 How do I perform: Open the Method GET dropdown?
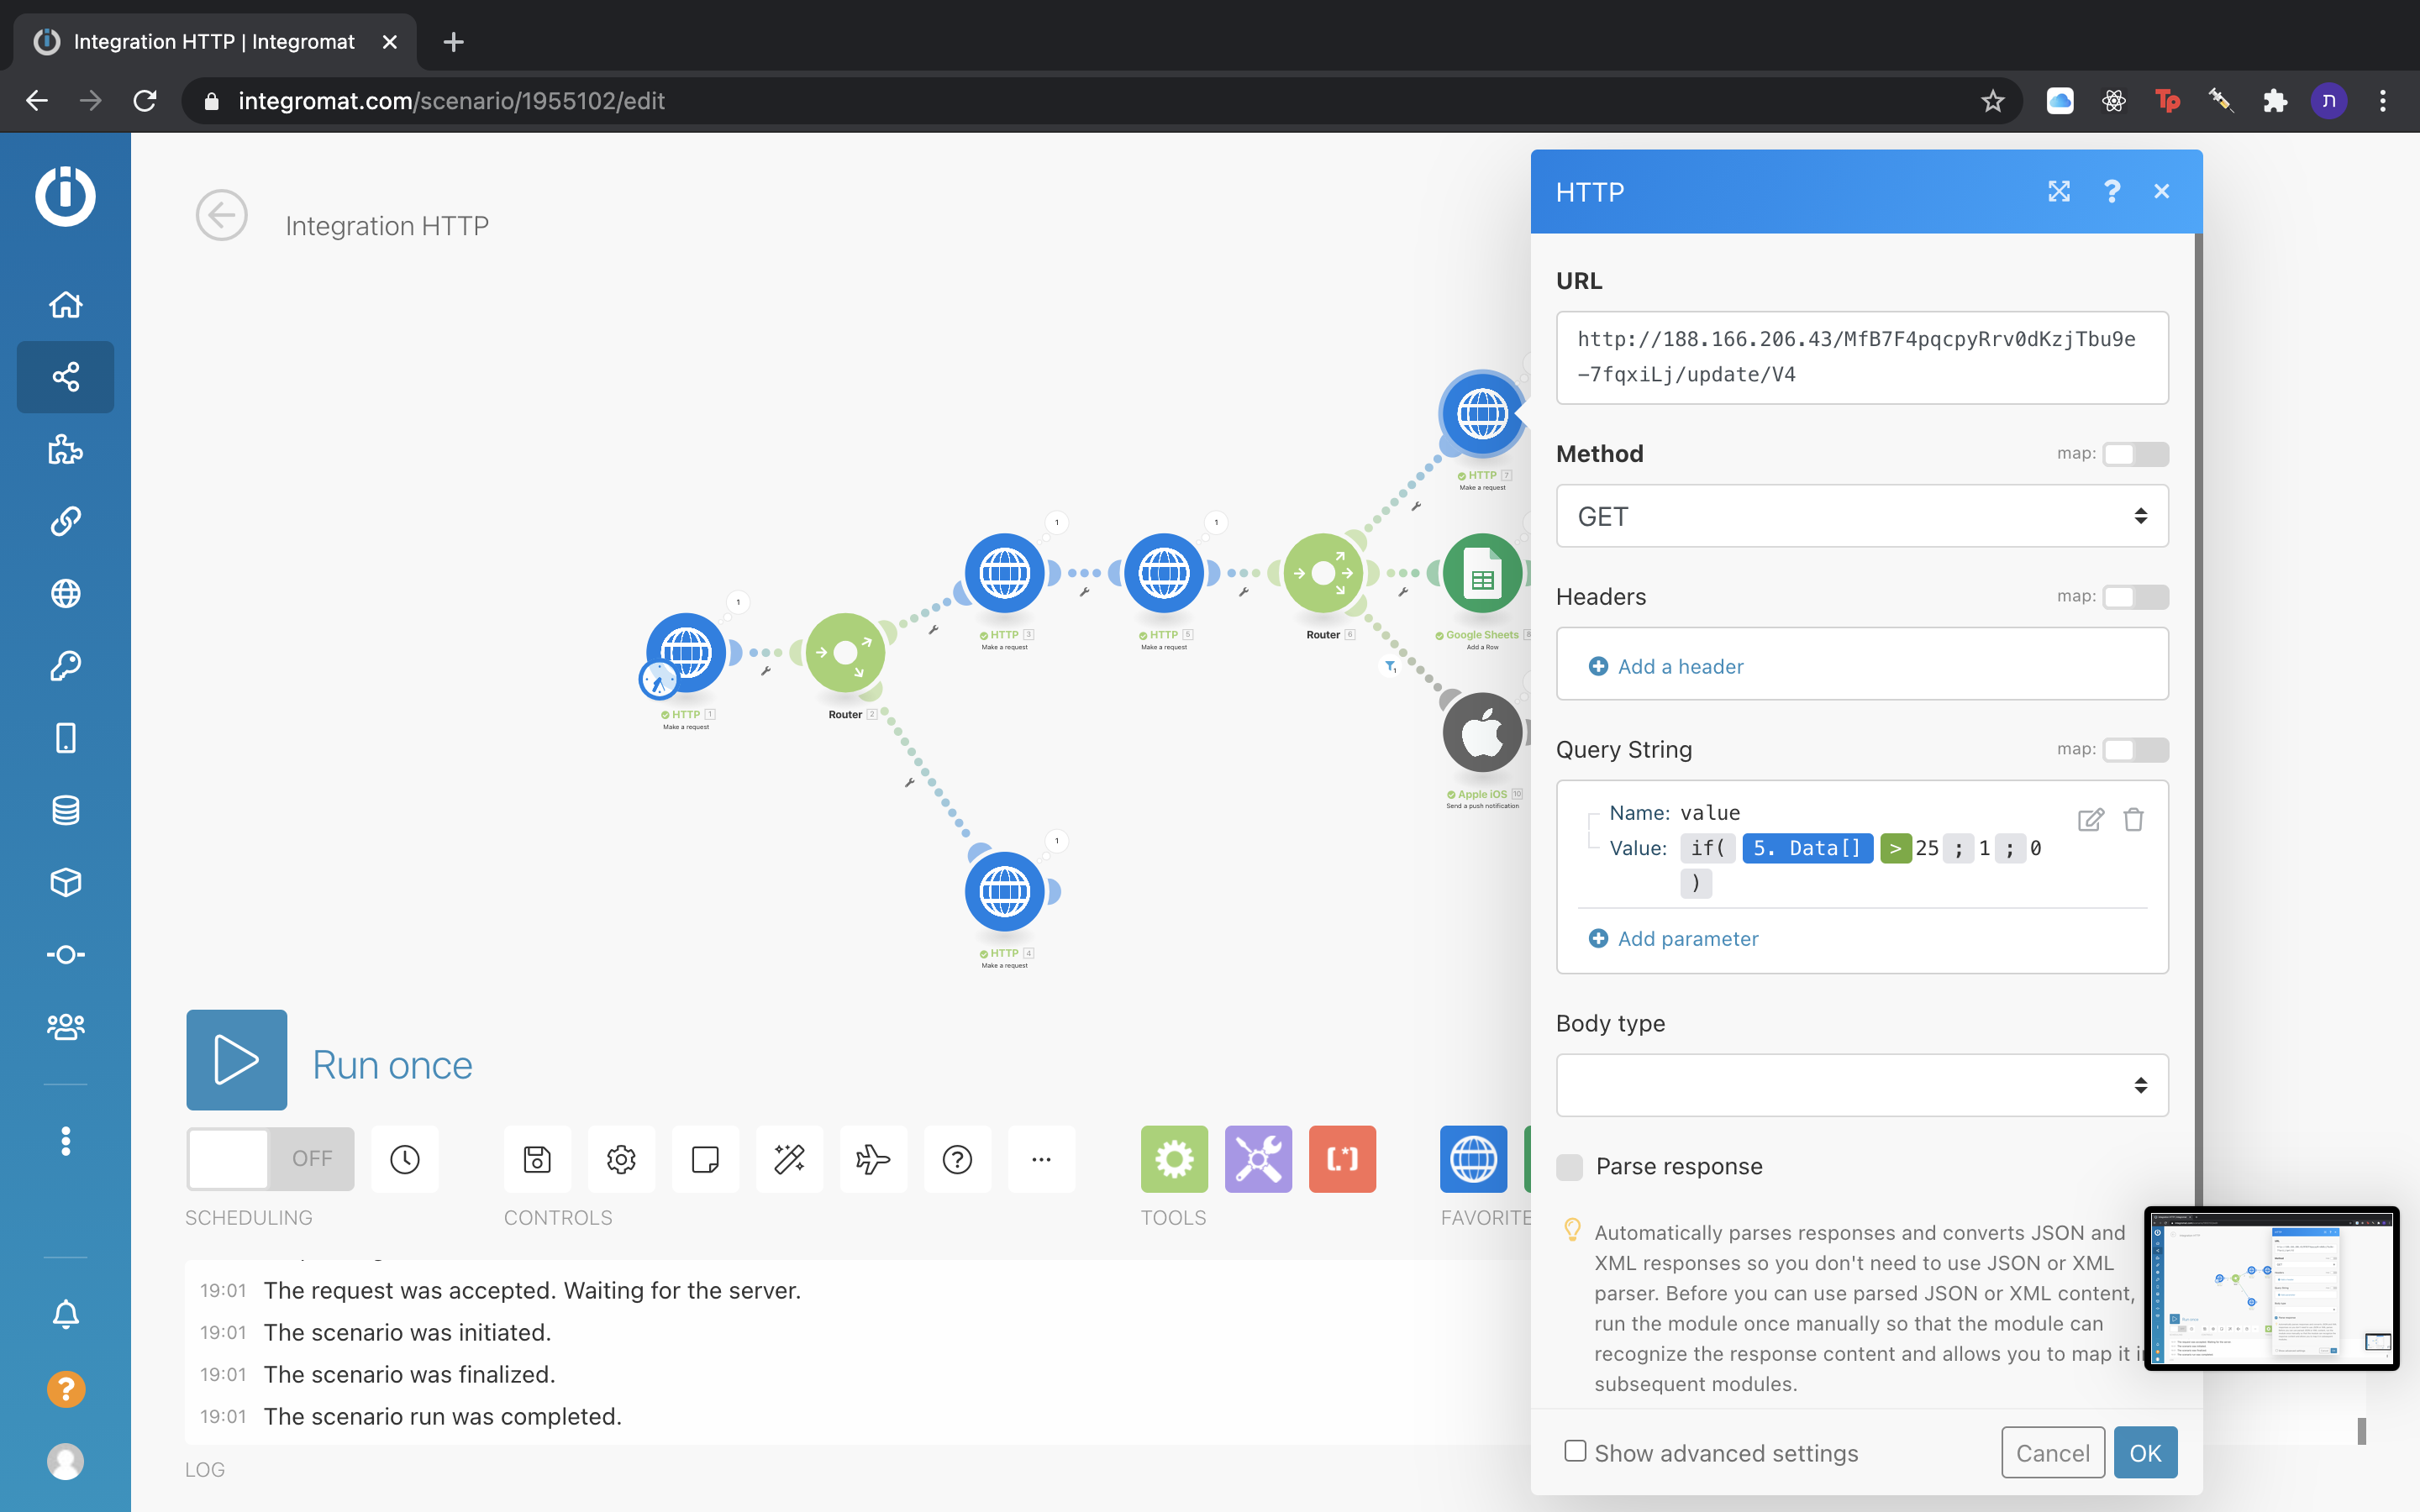coord(1861,516)
